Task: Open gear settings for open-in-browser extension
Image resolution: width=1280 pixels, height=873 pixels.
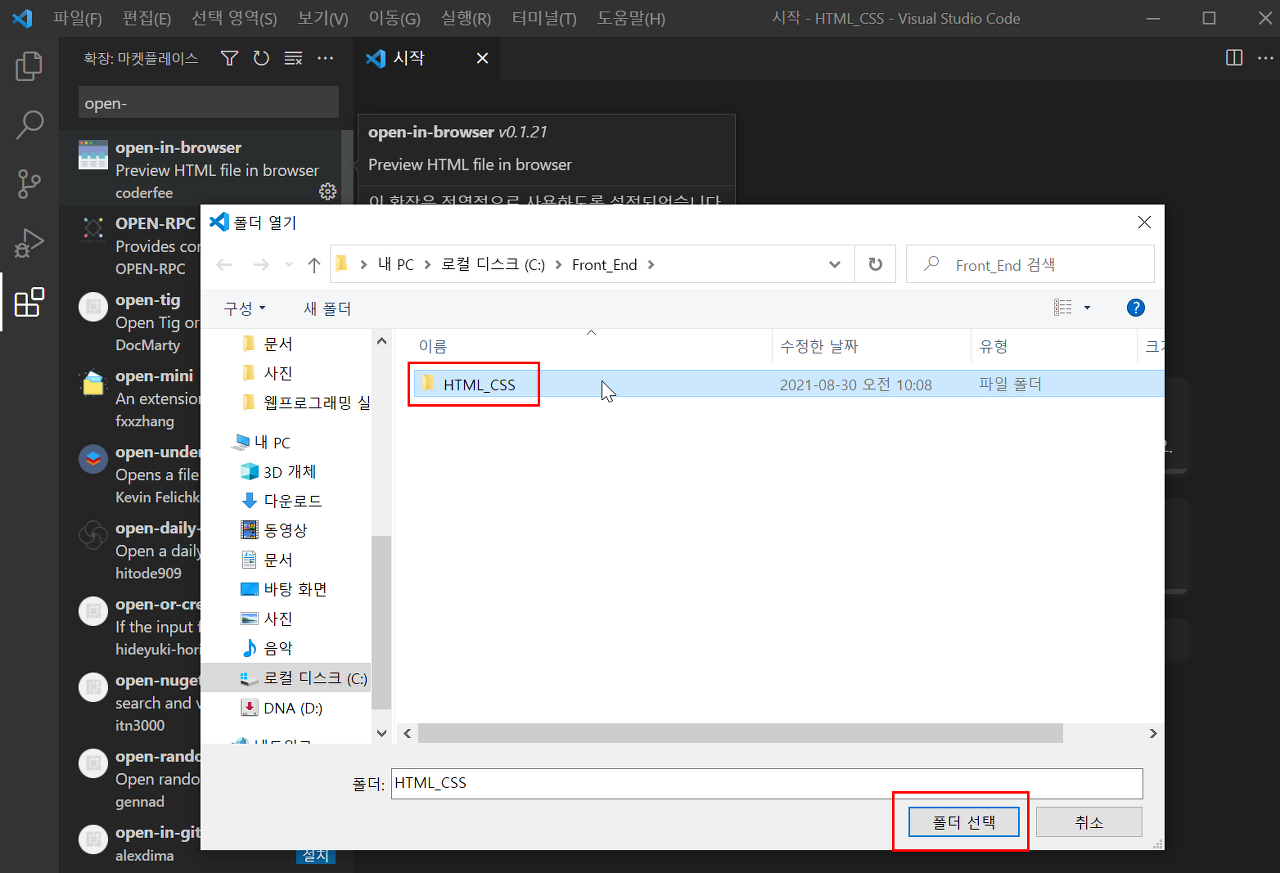Action: coord(327,191)
